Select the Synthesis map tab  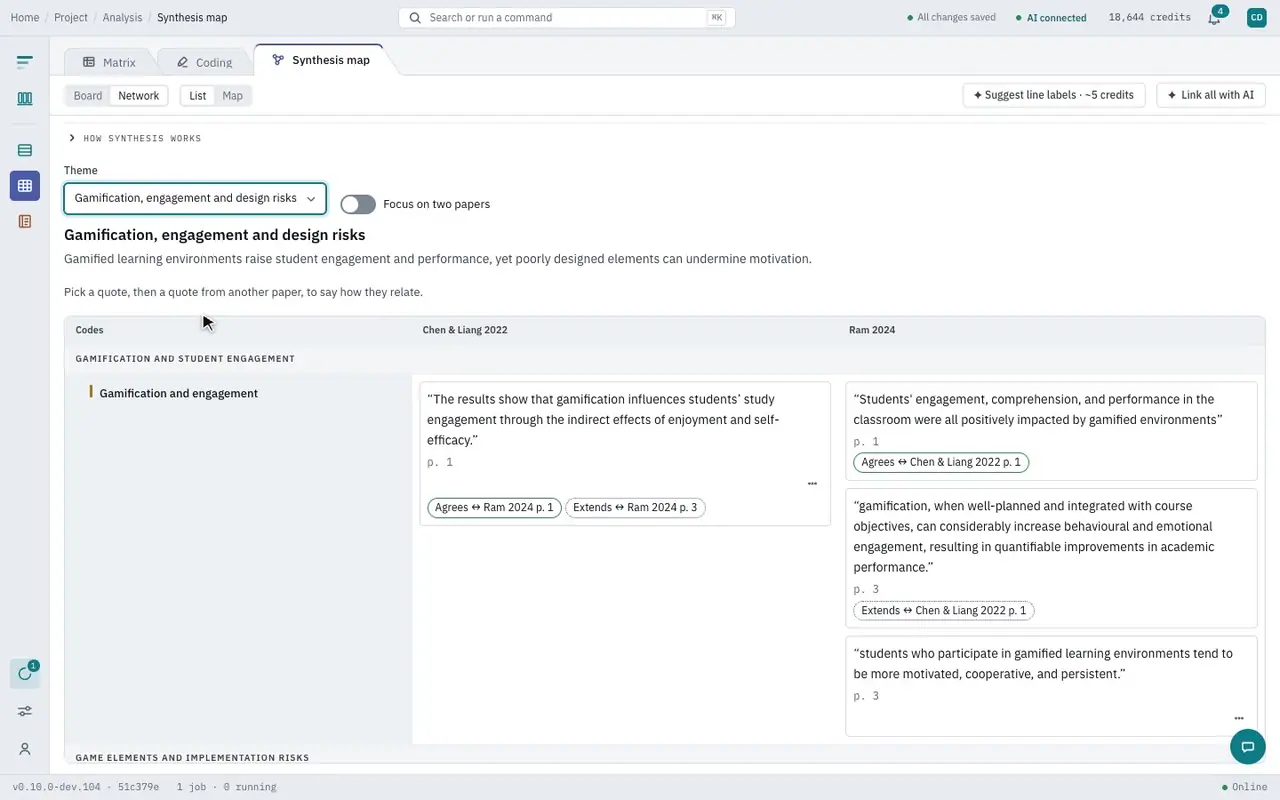pos(321,60)
